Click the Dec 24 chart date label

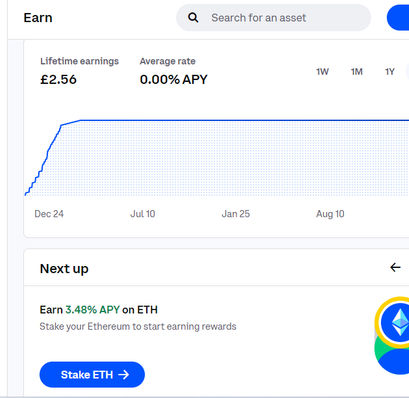(49, 214)
